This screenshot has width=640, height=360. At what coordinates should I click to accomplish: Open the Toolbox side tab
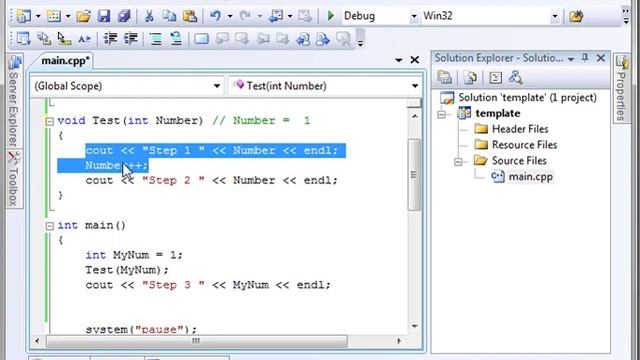point(15,180)
